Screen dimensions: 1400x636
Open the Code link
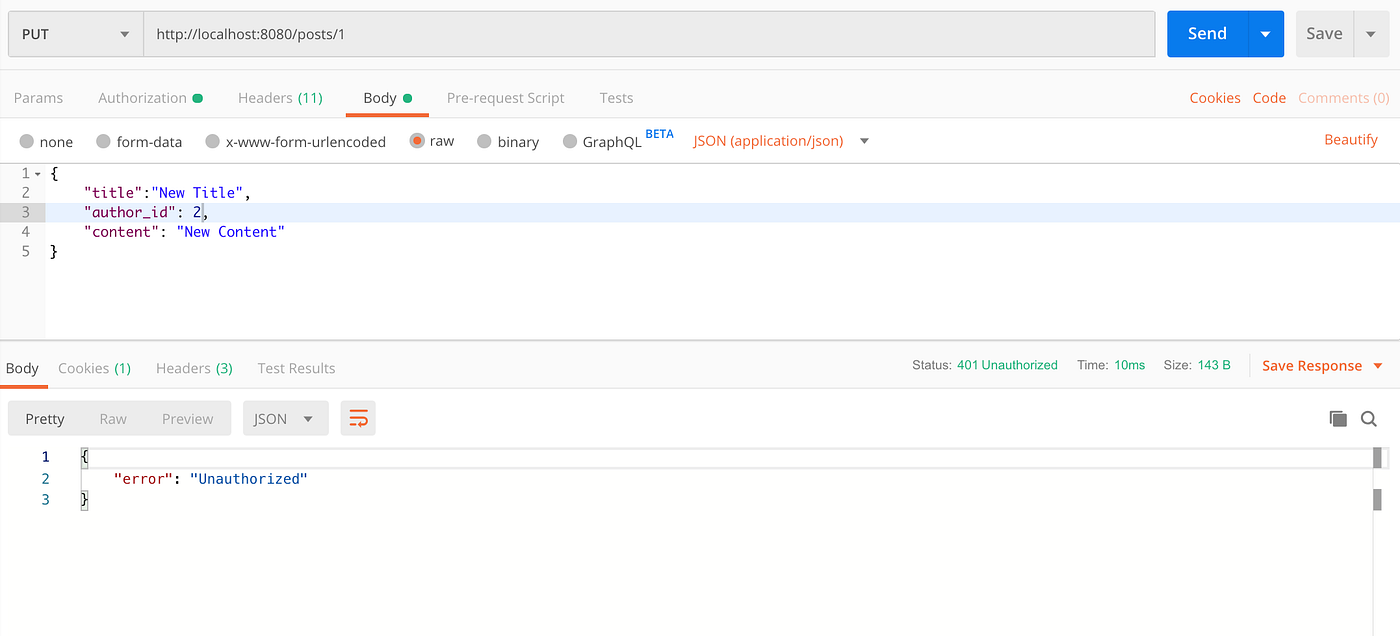pyautogui.click(x=1269, y=98)
